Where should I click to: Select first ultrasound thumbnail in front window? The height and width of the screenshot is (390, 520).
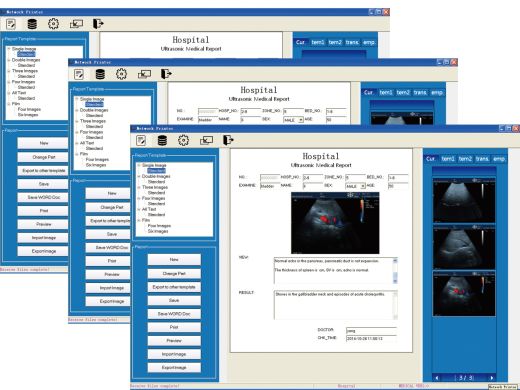point(464,200)
